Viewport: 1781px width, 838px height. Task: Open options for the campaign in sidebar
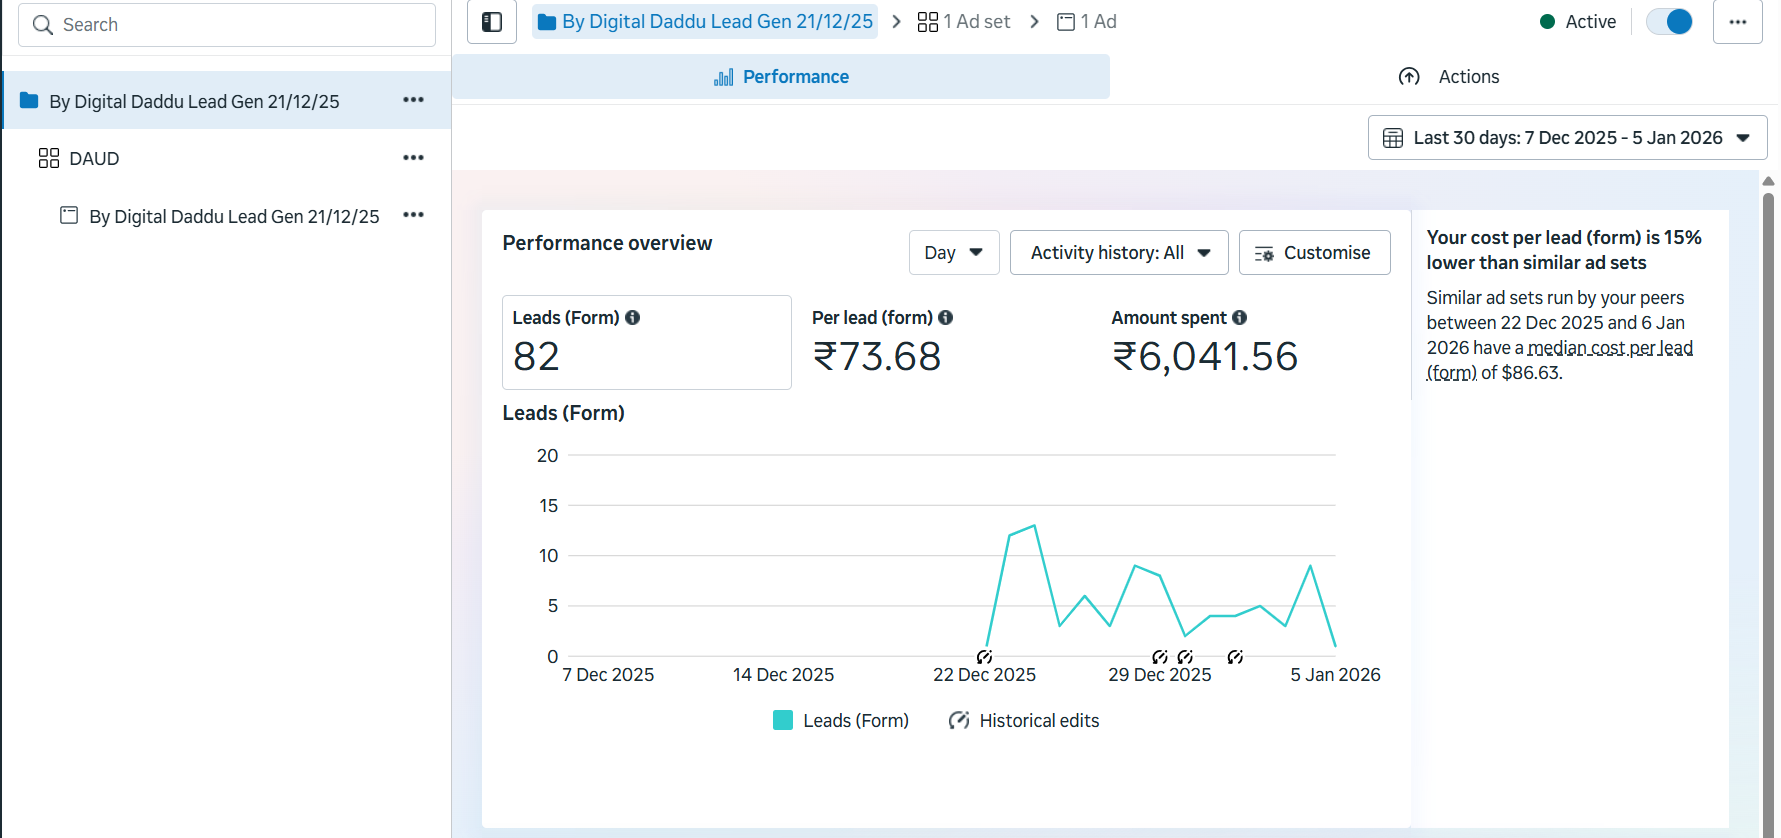pos(413,100)
